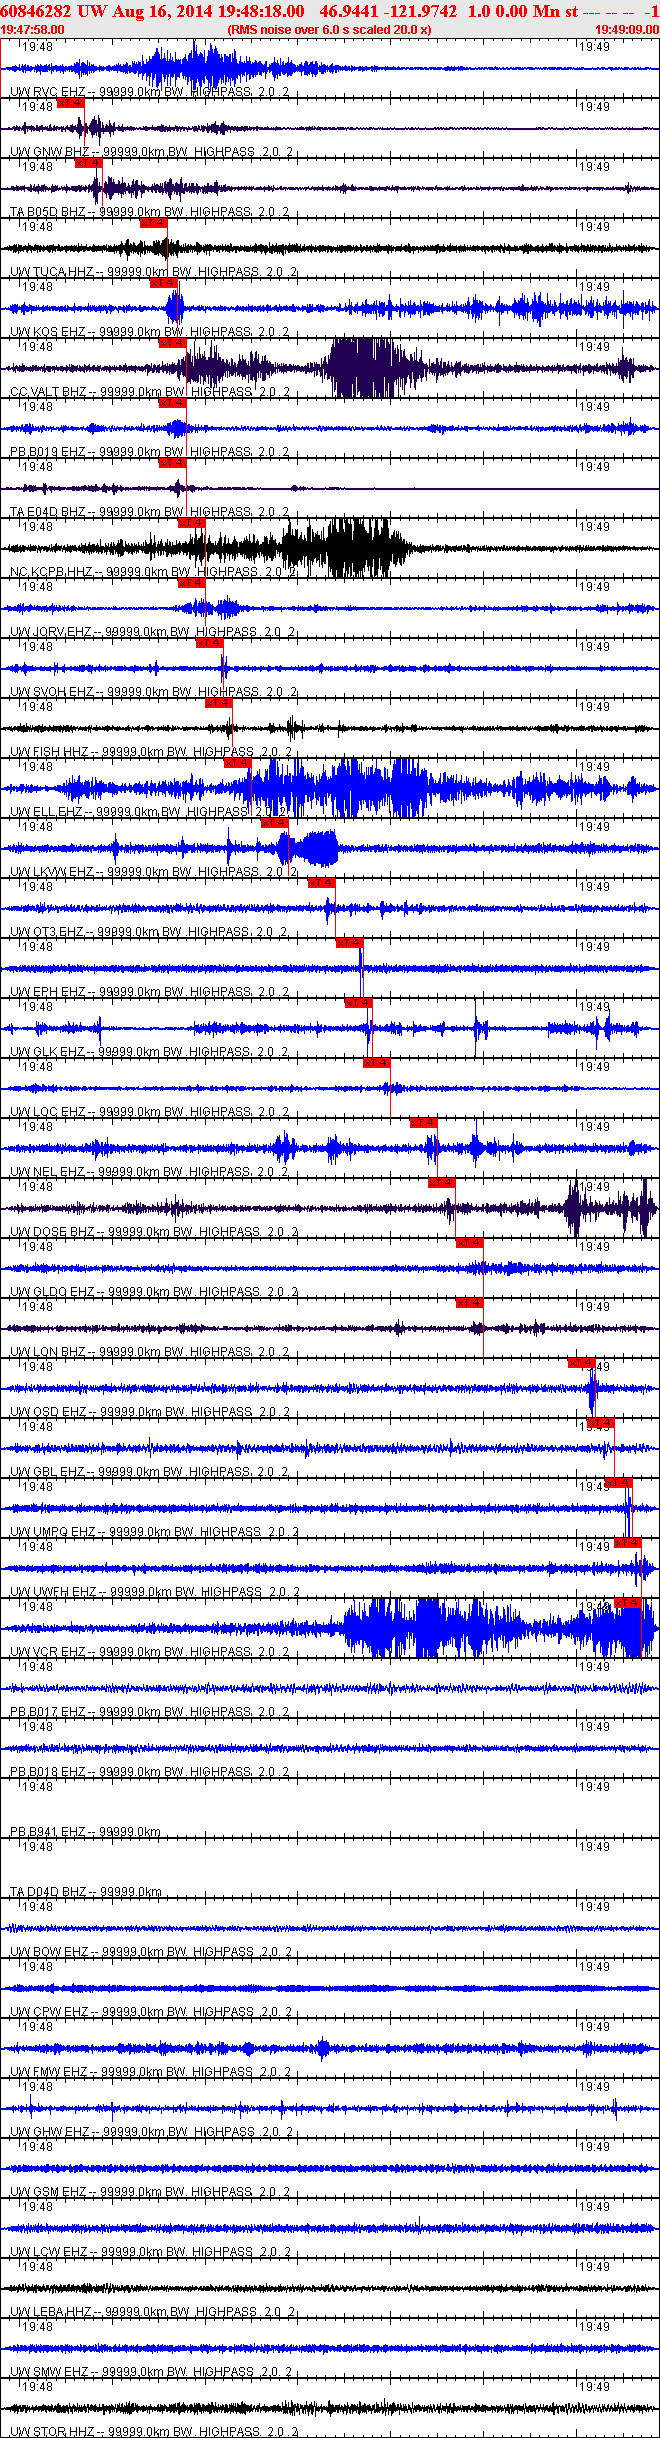Select the pick flag on the TUCA trace
660x2438 pixels.
[x=153, y=223]
